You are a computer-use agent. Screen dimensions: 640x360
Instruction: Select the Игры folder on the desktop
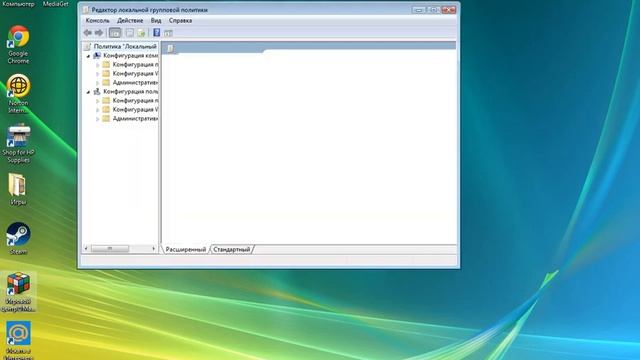click(18, 189)
